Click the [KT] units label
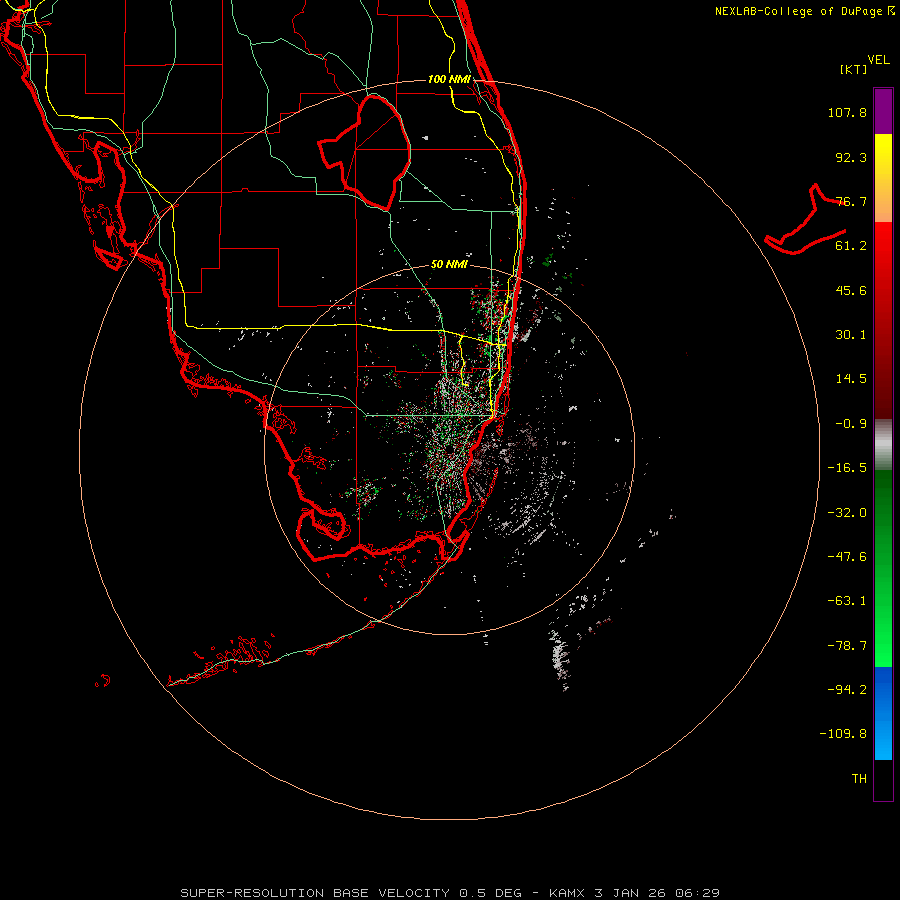Image resolution: width=900 pixels, height=900 pixels. [x=853, y=69]
